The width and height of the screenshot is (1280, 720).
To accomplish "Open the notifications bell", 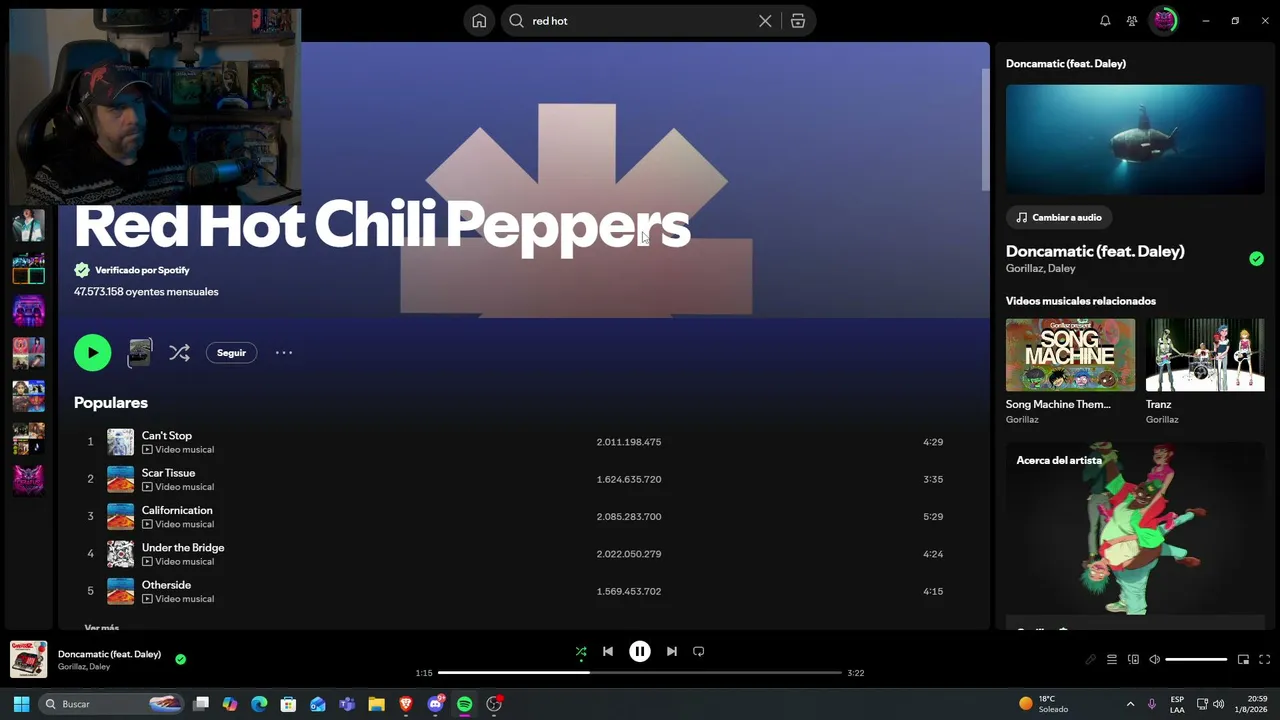I will (x=1105, y=21).
